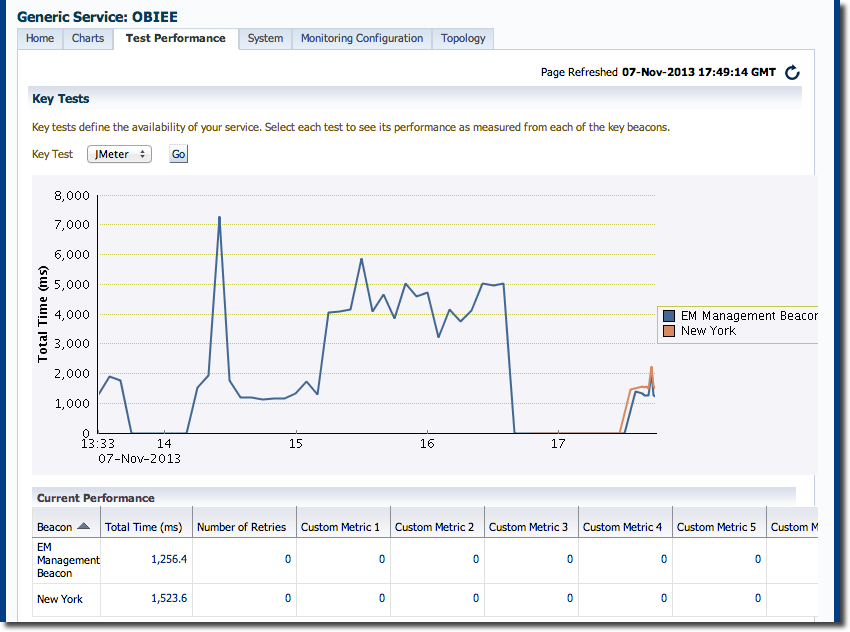Click the New York 1,523.6 value
This screenshot has height=632, width=850.
coord(168,599)
